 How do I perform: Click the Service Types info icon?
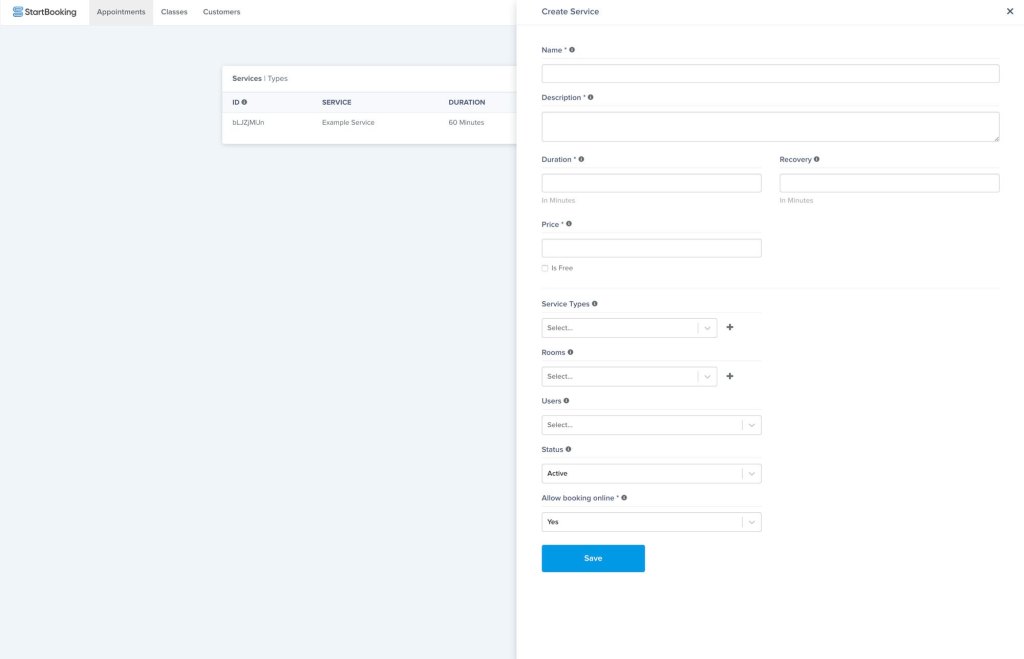click(x=594, y=304)
